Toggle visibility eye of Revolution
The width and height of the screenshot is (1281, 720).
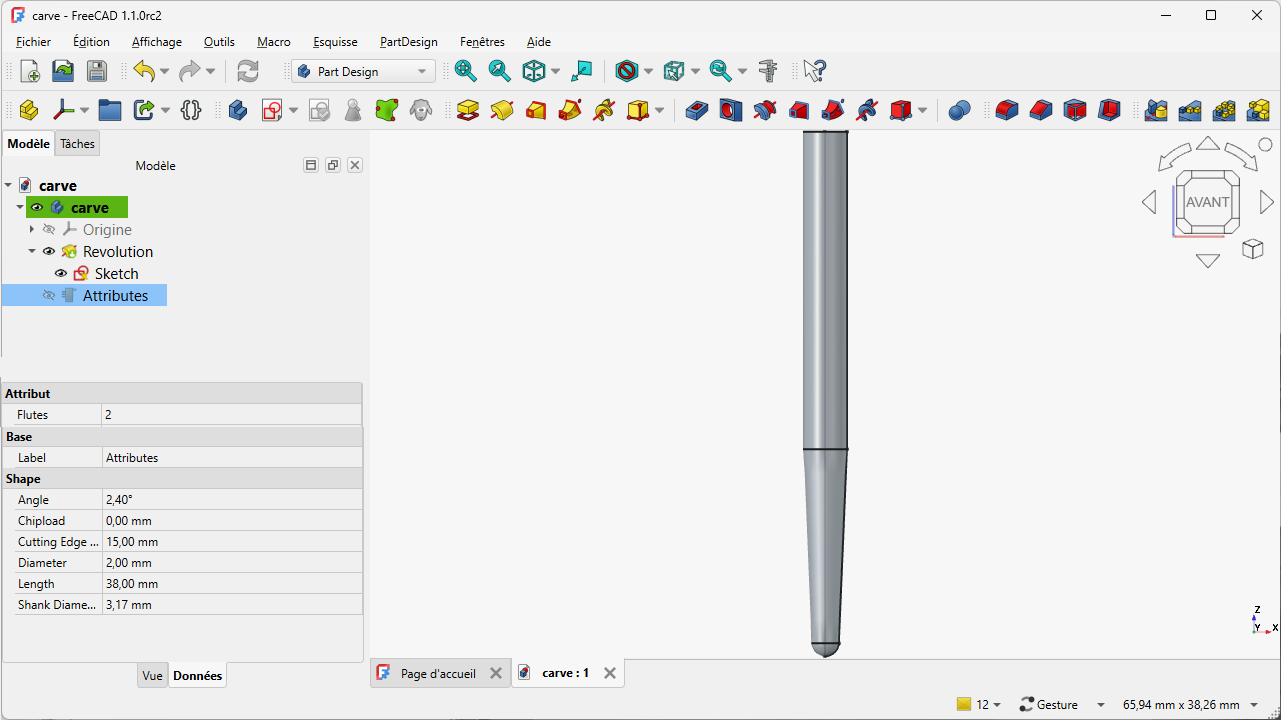pos(49,252)
